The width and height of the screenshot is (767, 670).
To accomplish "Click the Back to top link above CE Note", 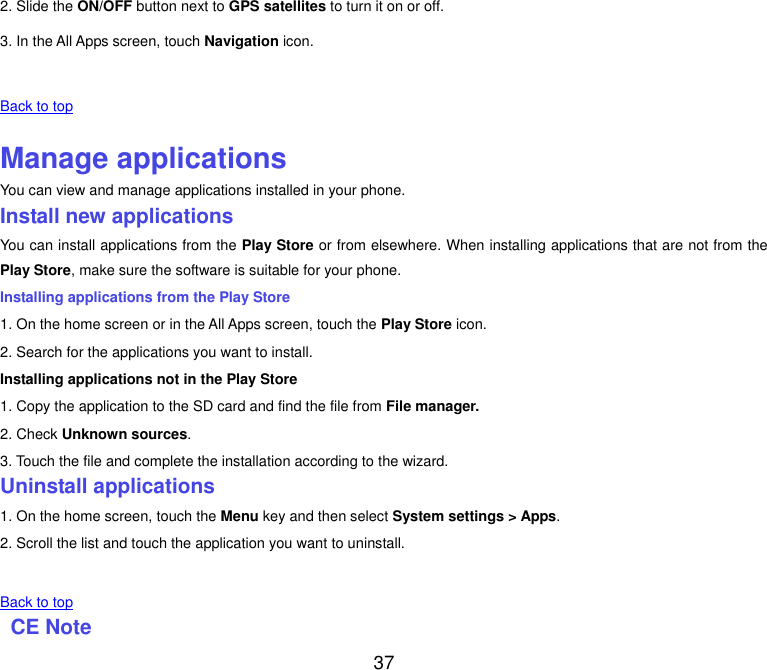I will (x=37, y=602).
